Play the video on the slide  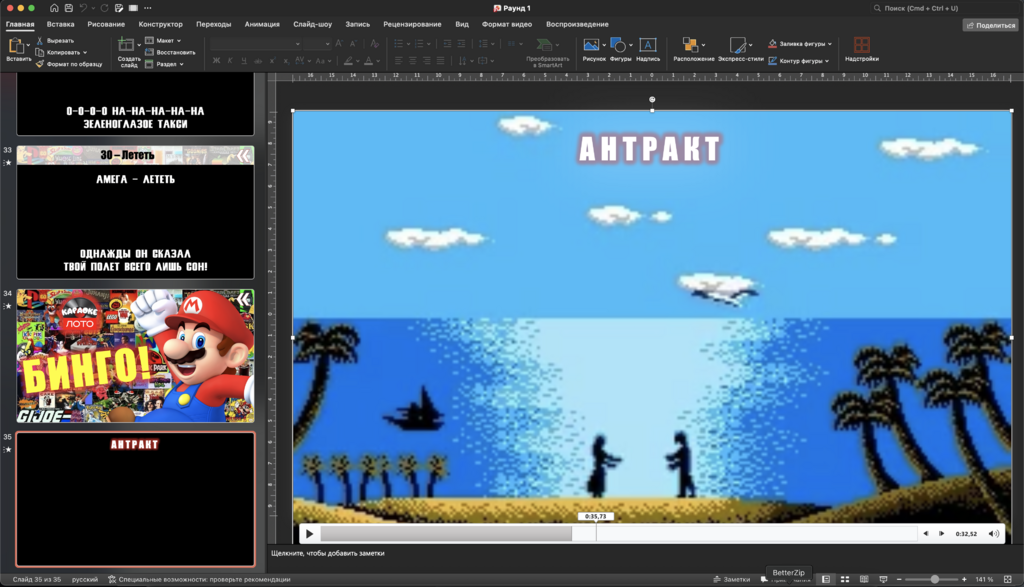pos(310,533)
